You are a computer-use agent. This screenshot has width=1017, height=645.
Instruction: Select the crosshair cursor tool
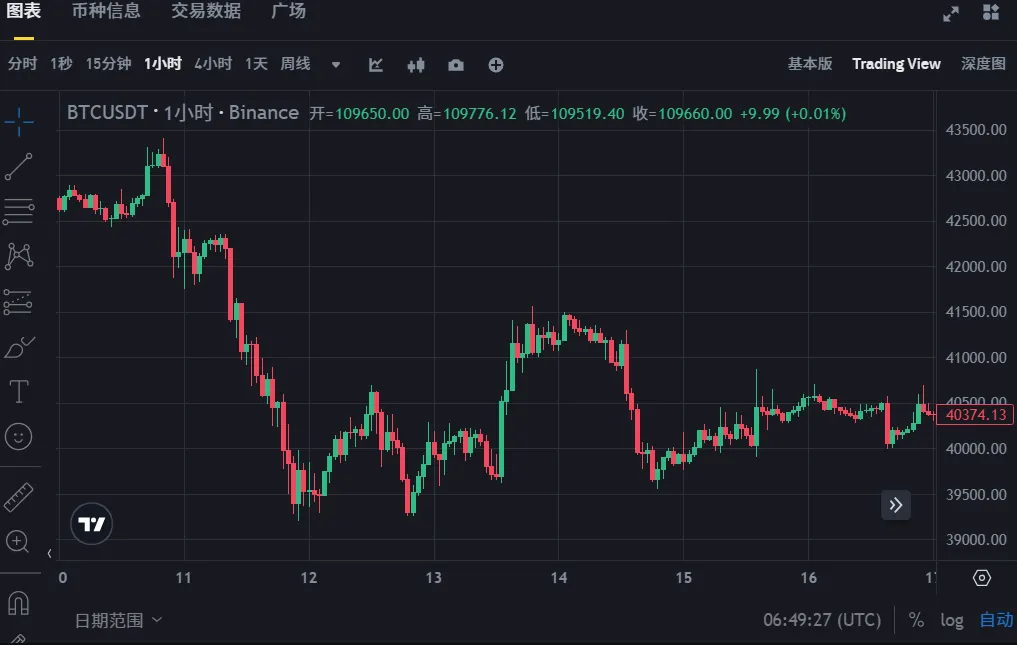[x=20, y=120]
